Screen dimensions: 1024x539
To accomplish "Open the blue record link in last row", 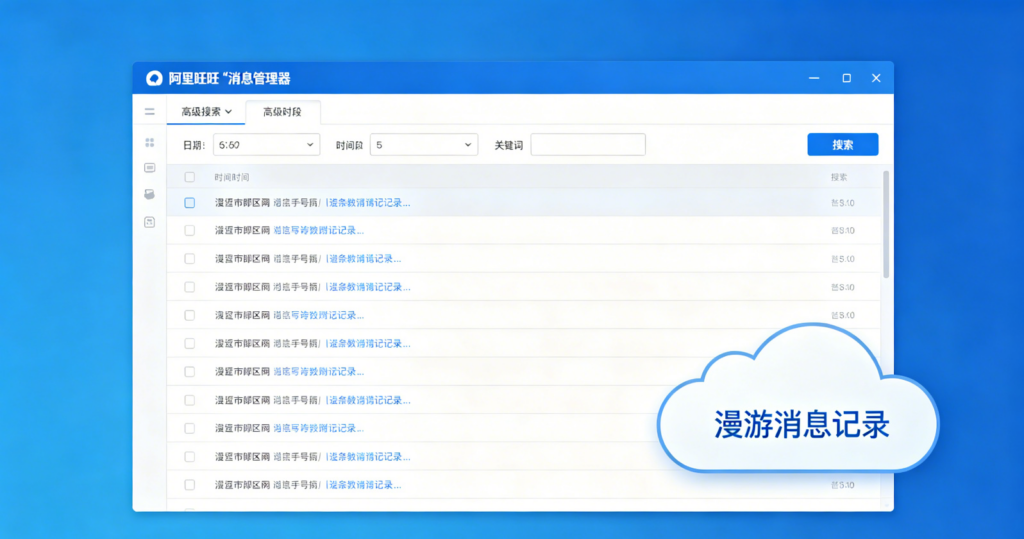I will click(363, 485).
